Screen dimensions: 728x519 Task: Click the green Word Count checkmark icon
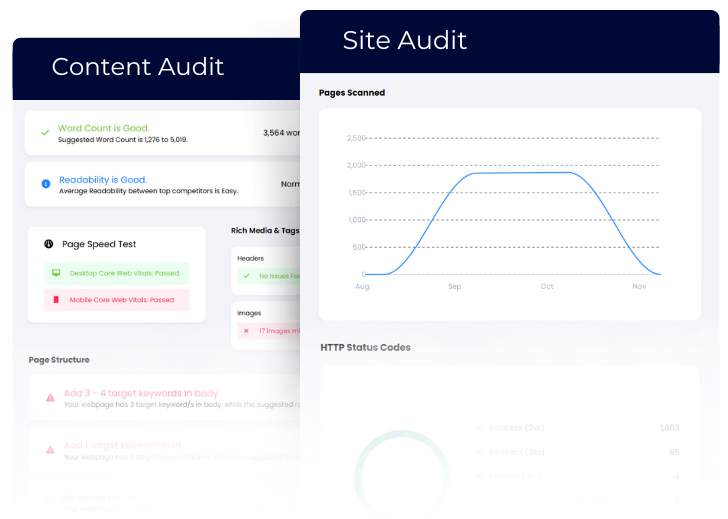(45, 132)
